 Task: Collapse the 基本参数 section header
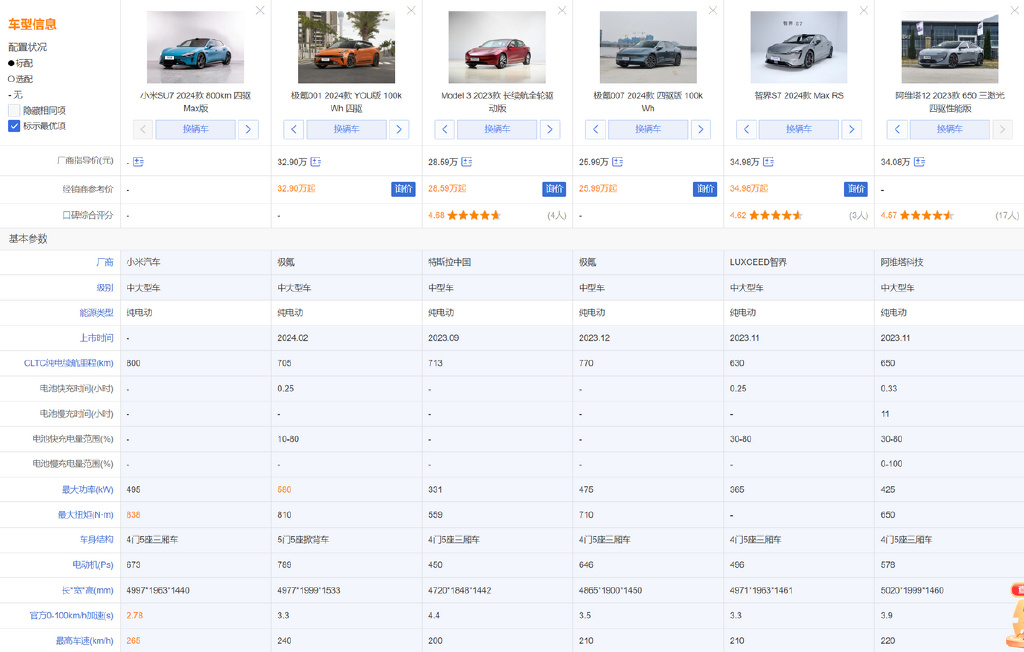point(27,240)
